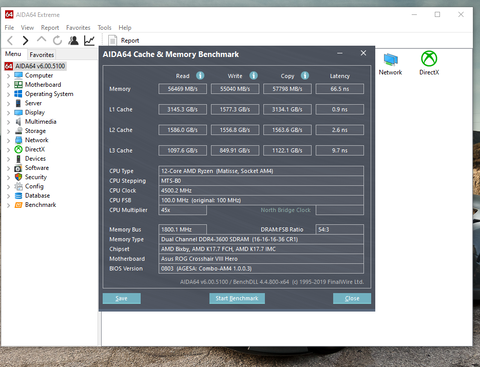Click Close in the benchmark dialog
This screenshot has height=367, width=480.
(352, 298)
